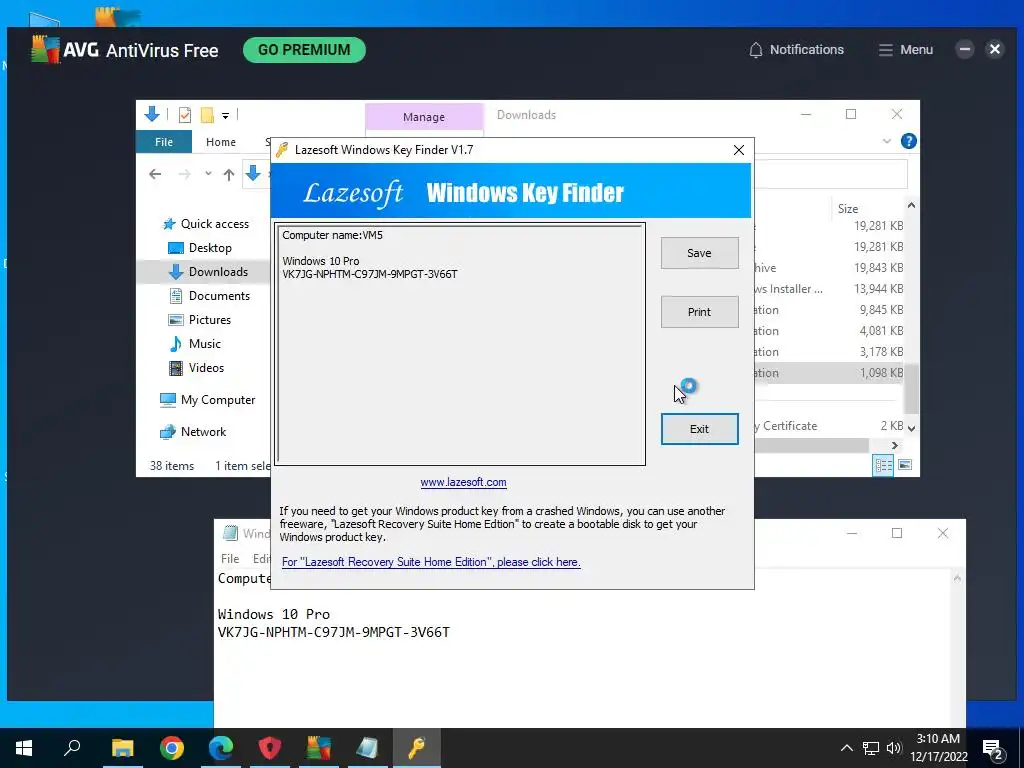Select the file row sized 13,944 KB
This screenshot has height=768, width=1024.
828,289
